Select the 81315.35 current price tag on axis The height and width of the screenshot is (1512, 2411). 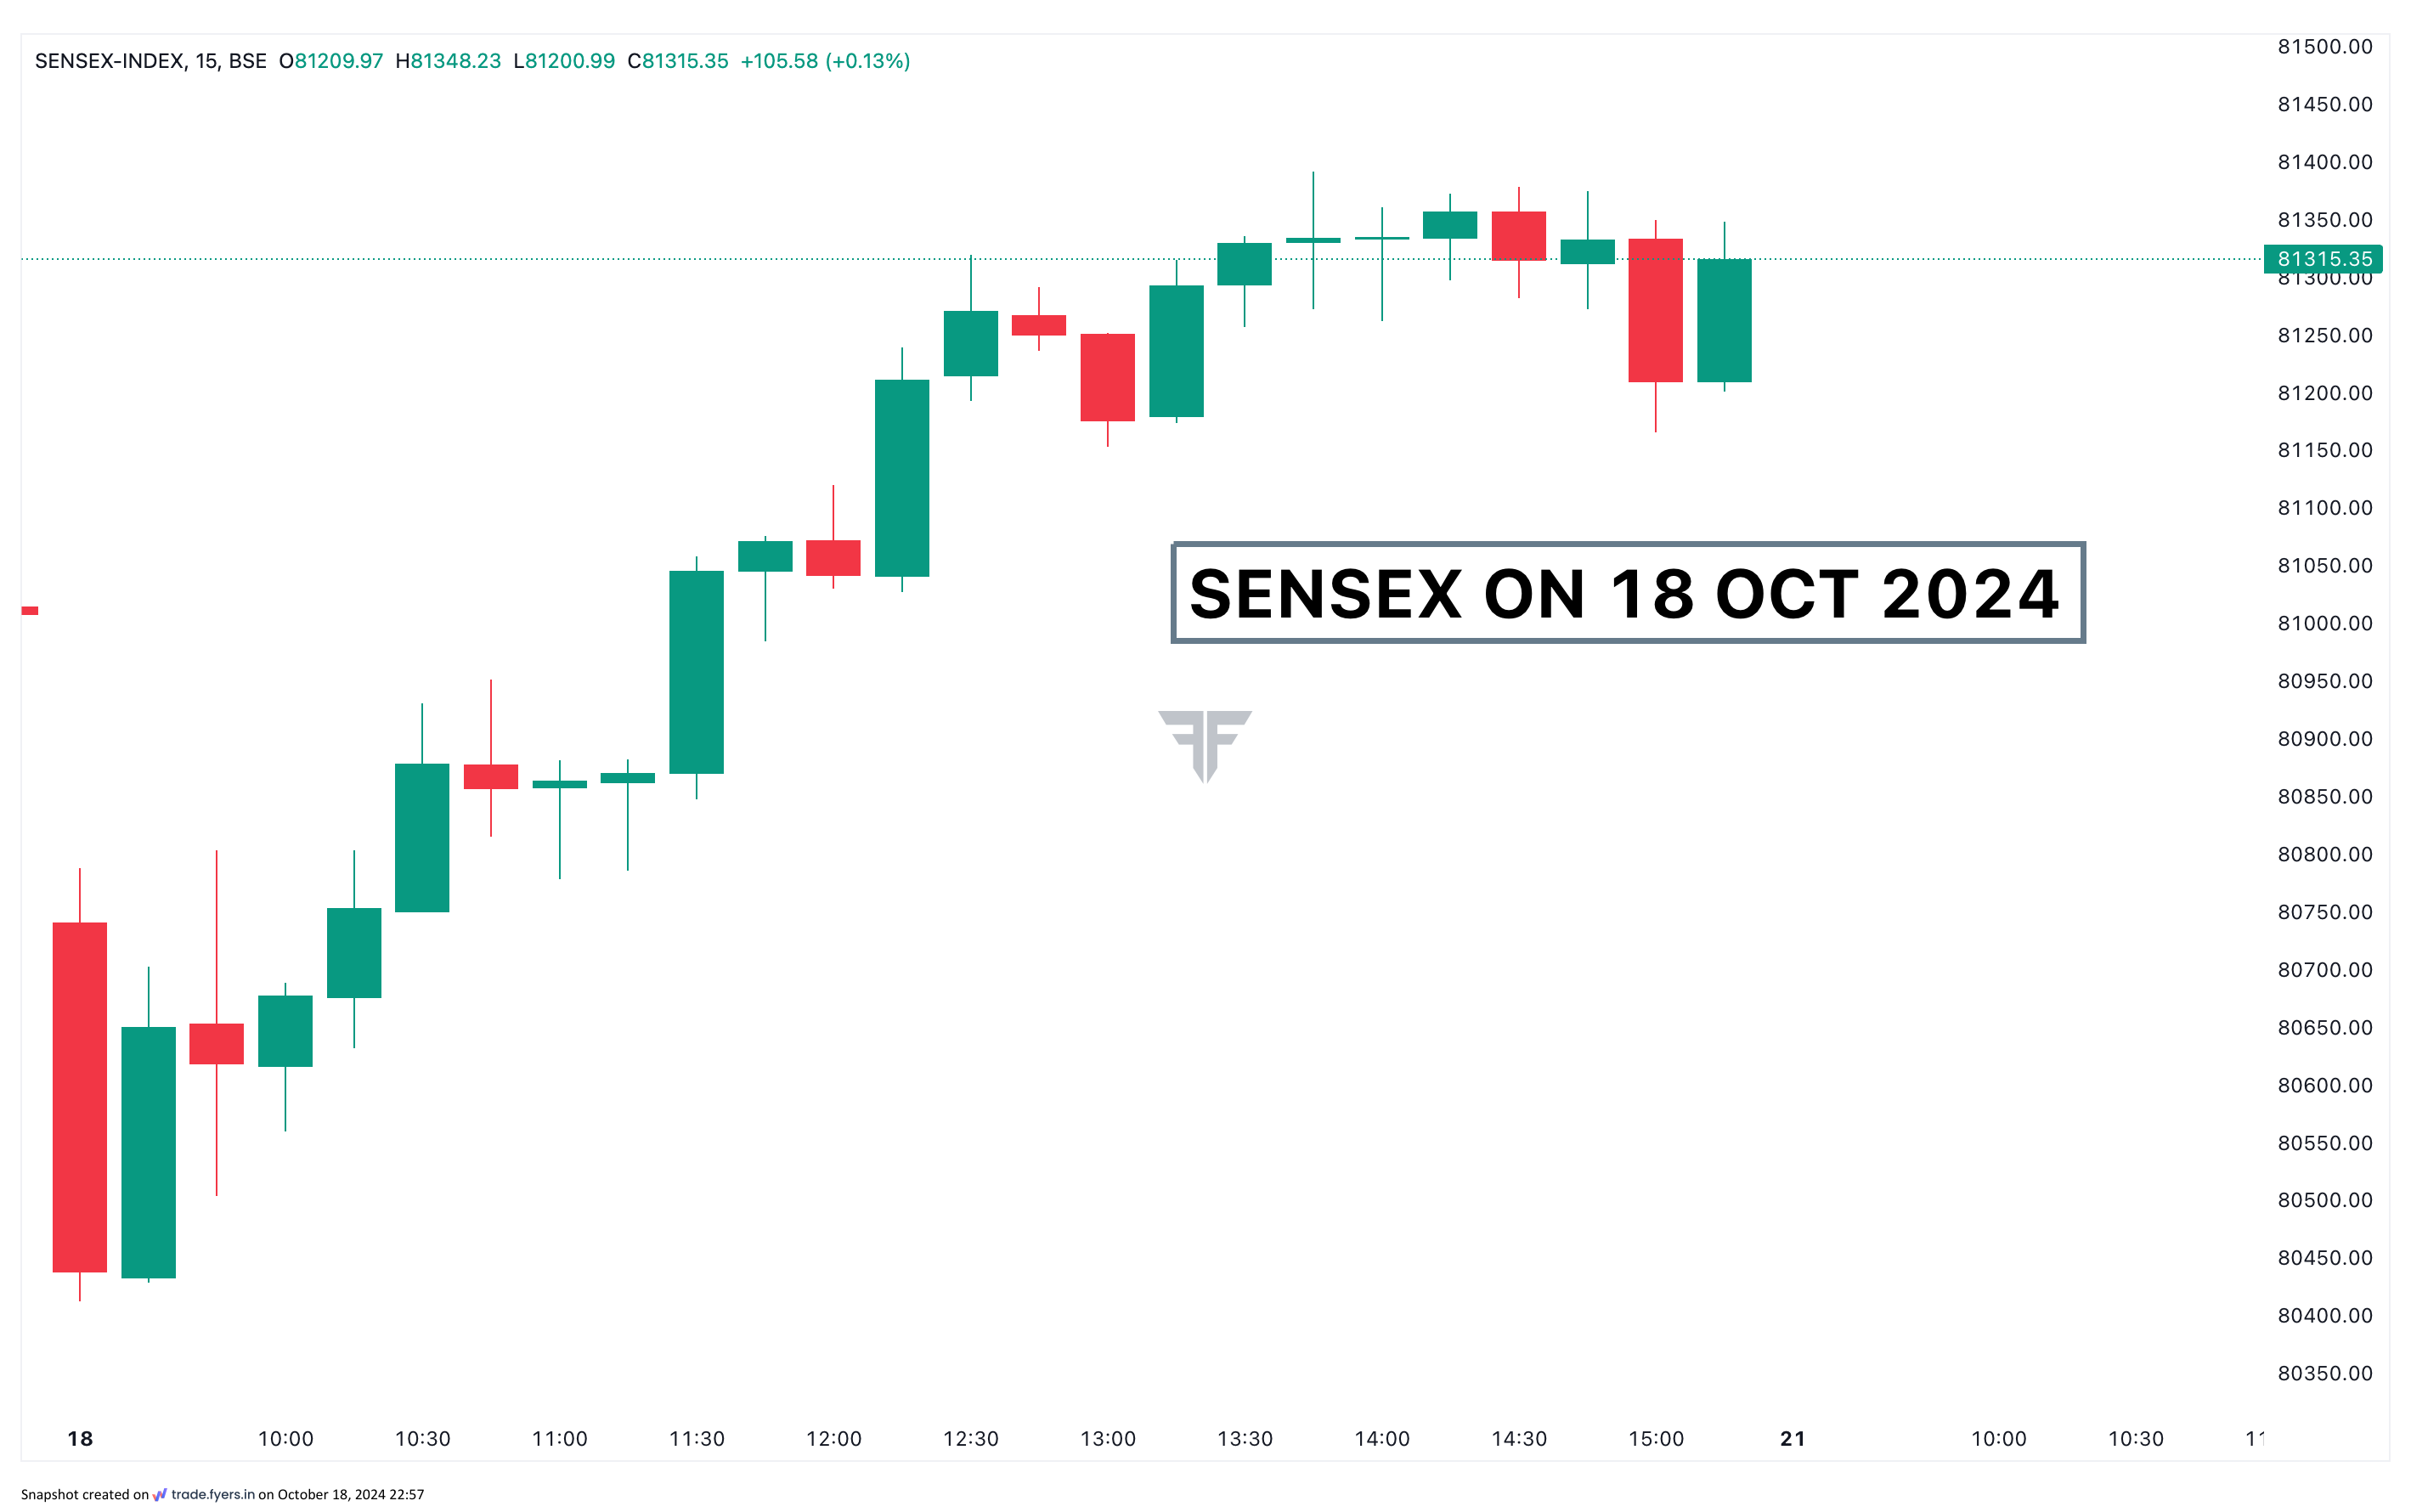2323,259
